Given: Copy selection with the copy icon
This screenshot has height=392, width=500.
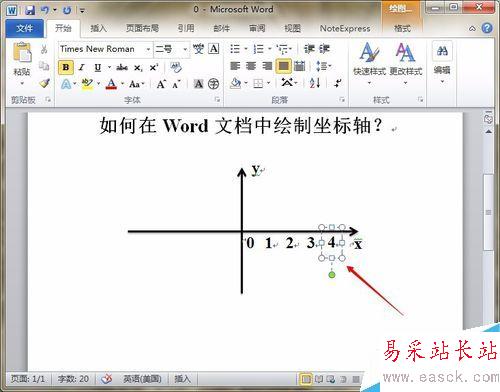Looking at the screenshot, I should click(x=44, y=66).
